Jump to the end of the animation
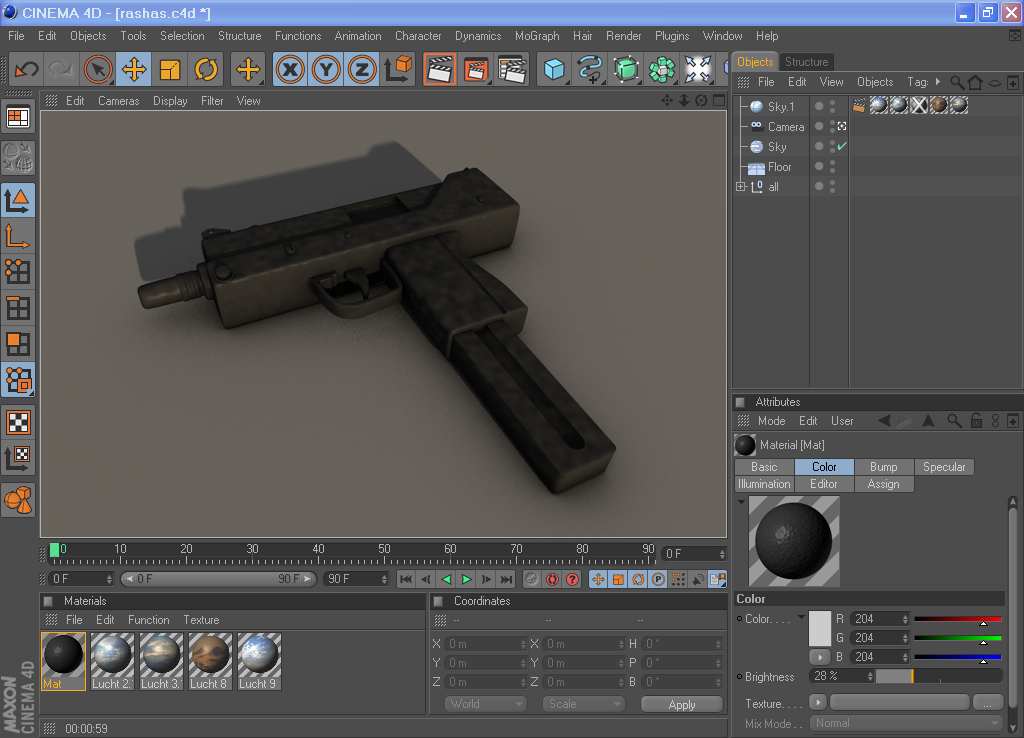The image size is (1024, 738). [506, 579]
